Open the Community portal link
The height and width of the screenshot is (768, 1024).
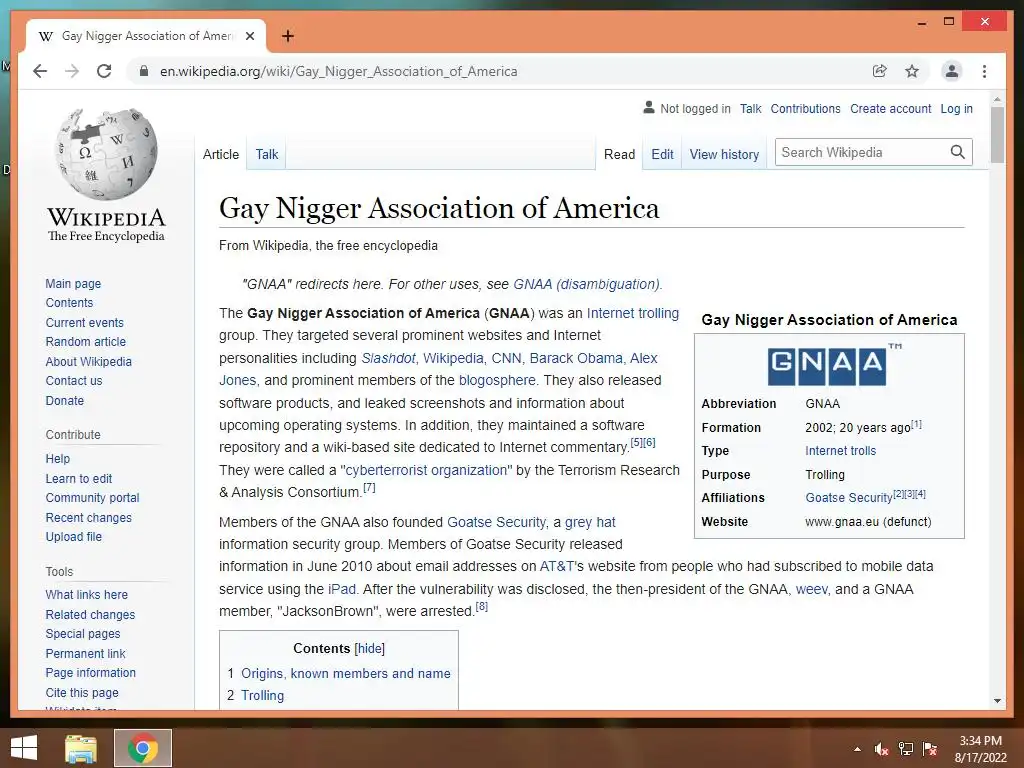(92, 498)
